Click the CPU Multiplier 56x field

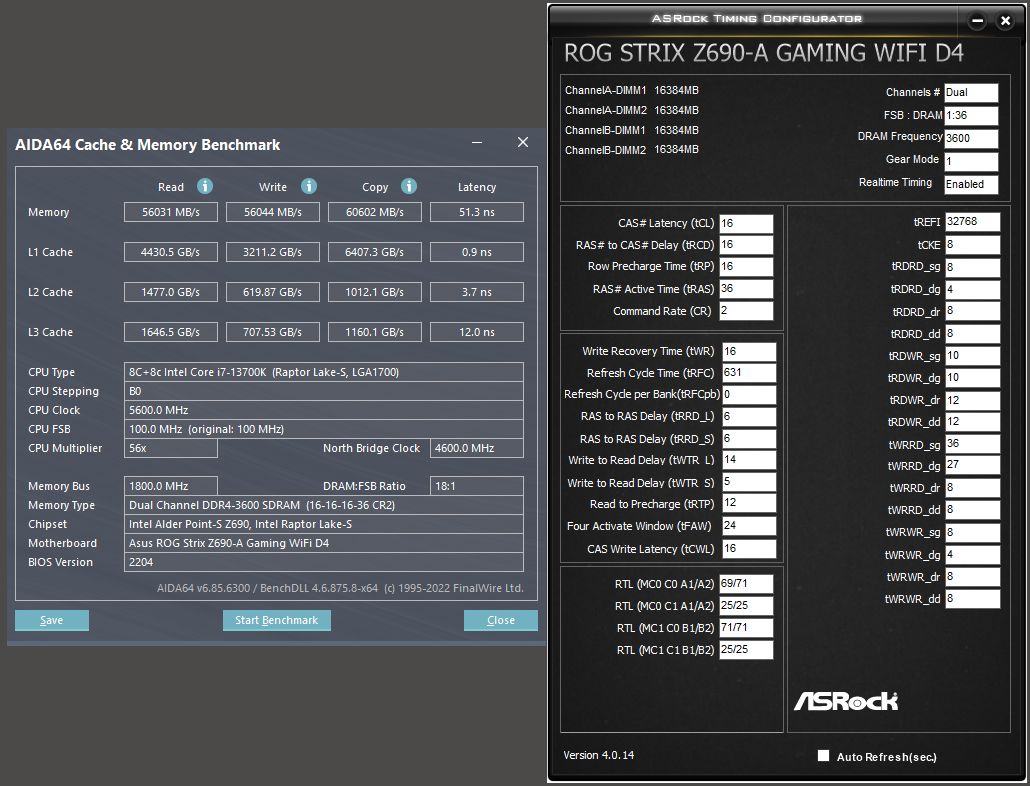click(x=171, y=448)
